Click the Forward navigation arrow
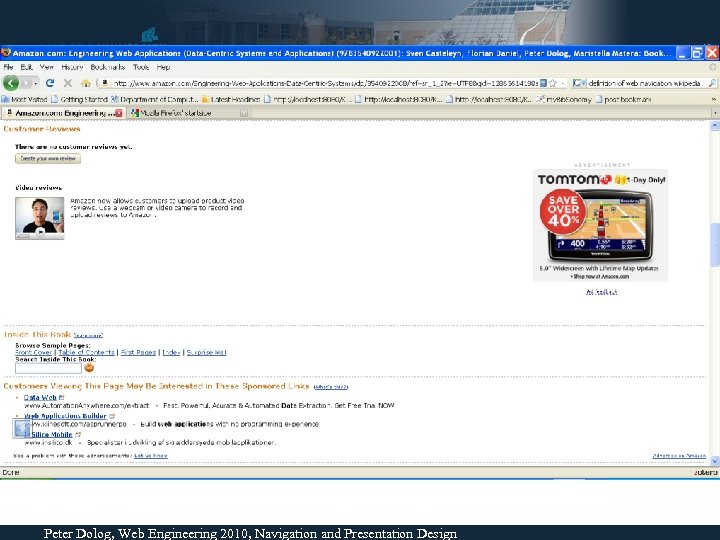The height and width of the screenshot is (540, 720). point(27,83)
